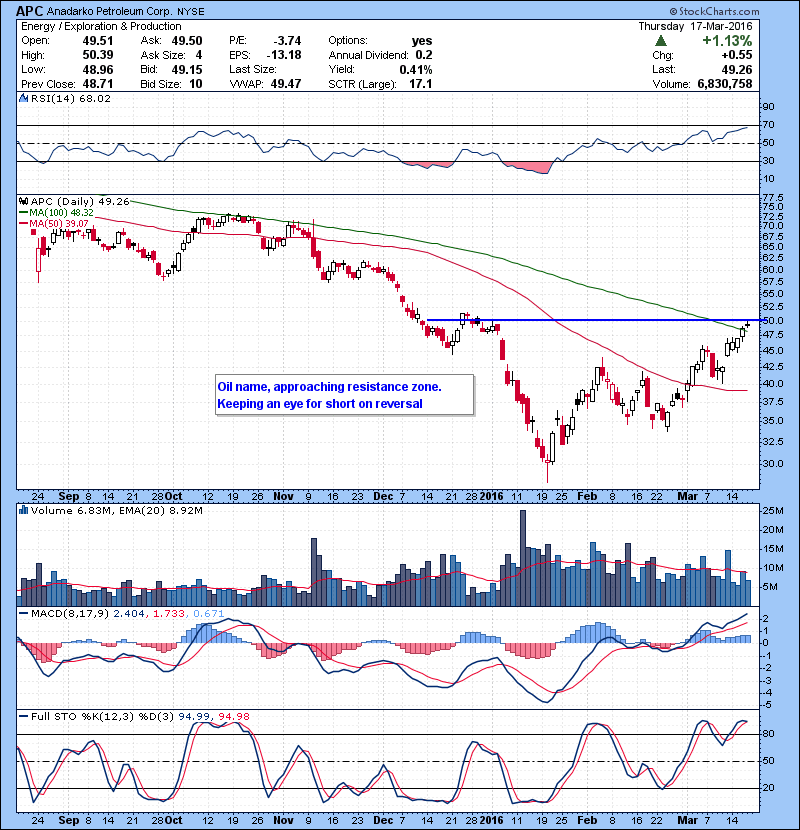Click the Annual Dividend value 0.2
The height and width of the screenshot is (830, 800).
[x=424, y=55]
